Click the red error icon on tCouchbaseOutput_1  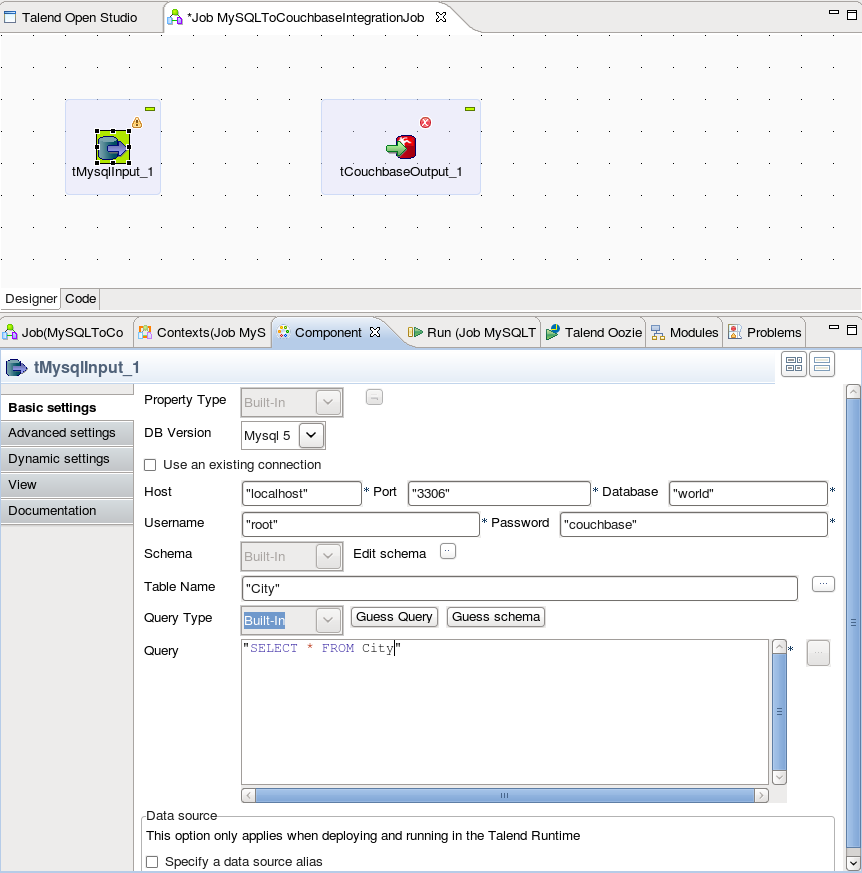click(425, 122)
